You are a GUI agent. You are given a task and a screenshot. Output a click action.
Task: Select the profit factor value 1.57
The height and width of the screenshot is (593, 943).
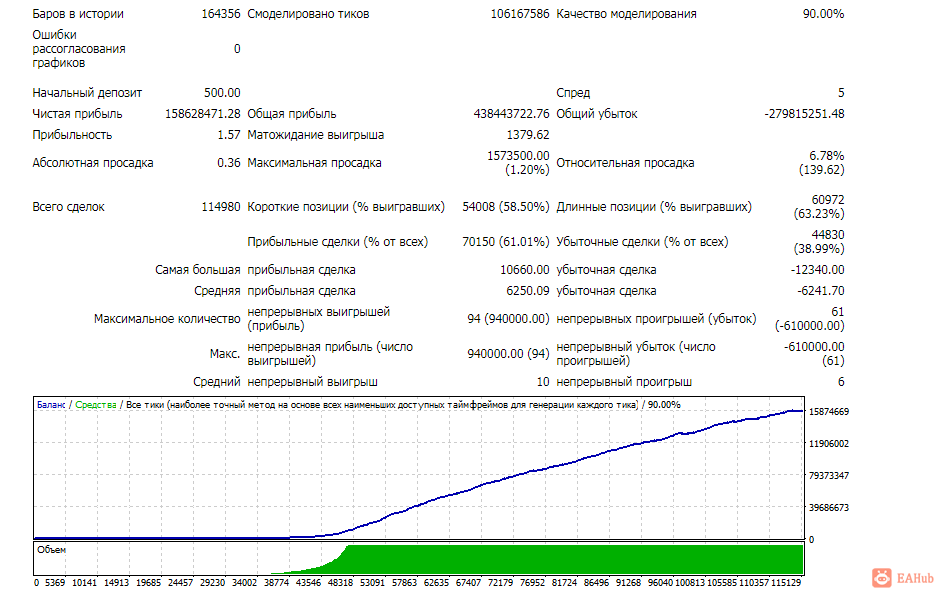[229, 135]
